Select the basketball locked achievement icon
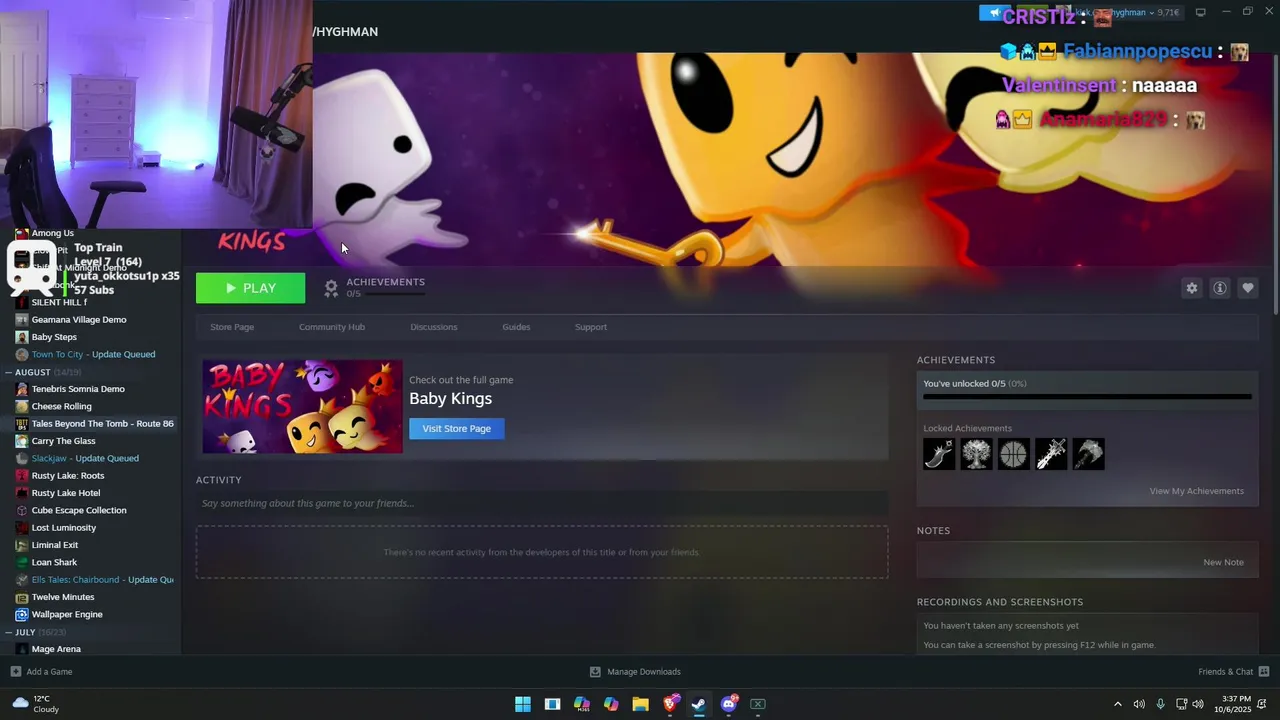This screenshot has height=720, width=1280. [x=1013, y=454]
